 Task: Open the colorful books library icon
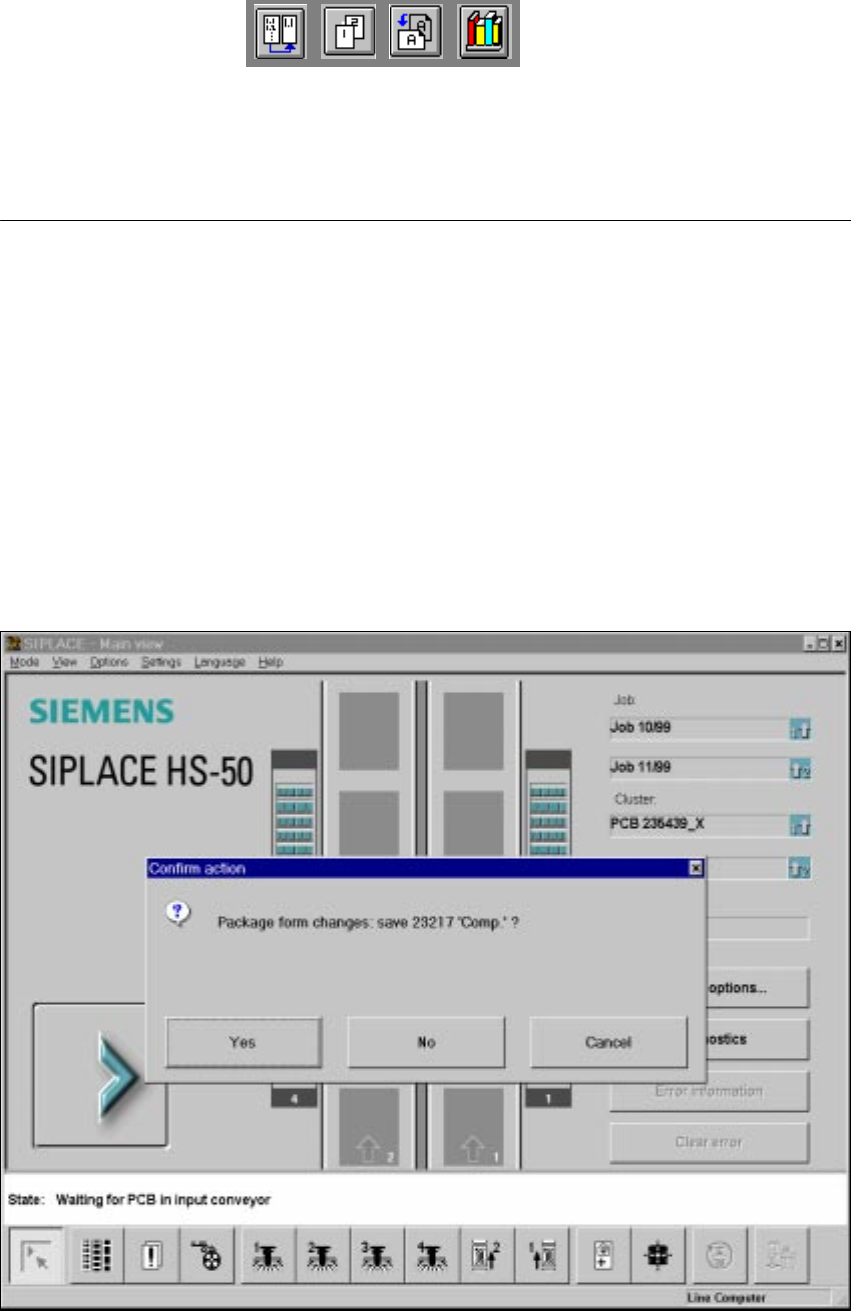[x=485, y=35]
